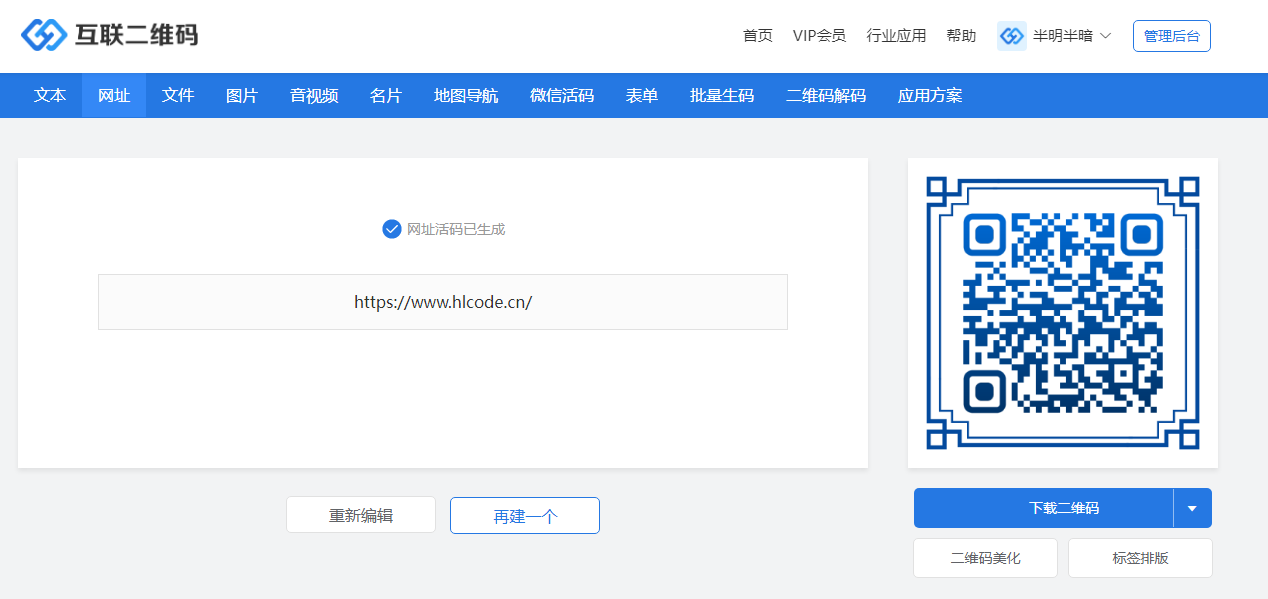Click the 首页 link in header
Image resolution: width=1268 pixels, height=599 pixels.
click(758, 36)
